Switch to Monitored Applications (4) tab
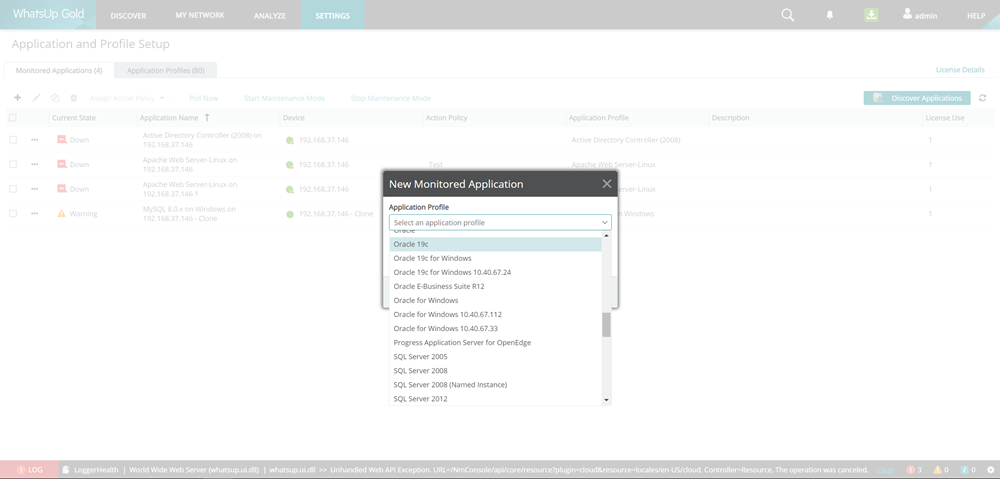The height and width of the screenshot is (479, 1000). pyautogui.click(x=59, y=70)
